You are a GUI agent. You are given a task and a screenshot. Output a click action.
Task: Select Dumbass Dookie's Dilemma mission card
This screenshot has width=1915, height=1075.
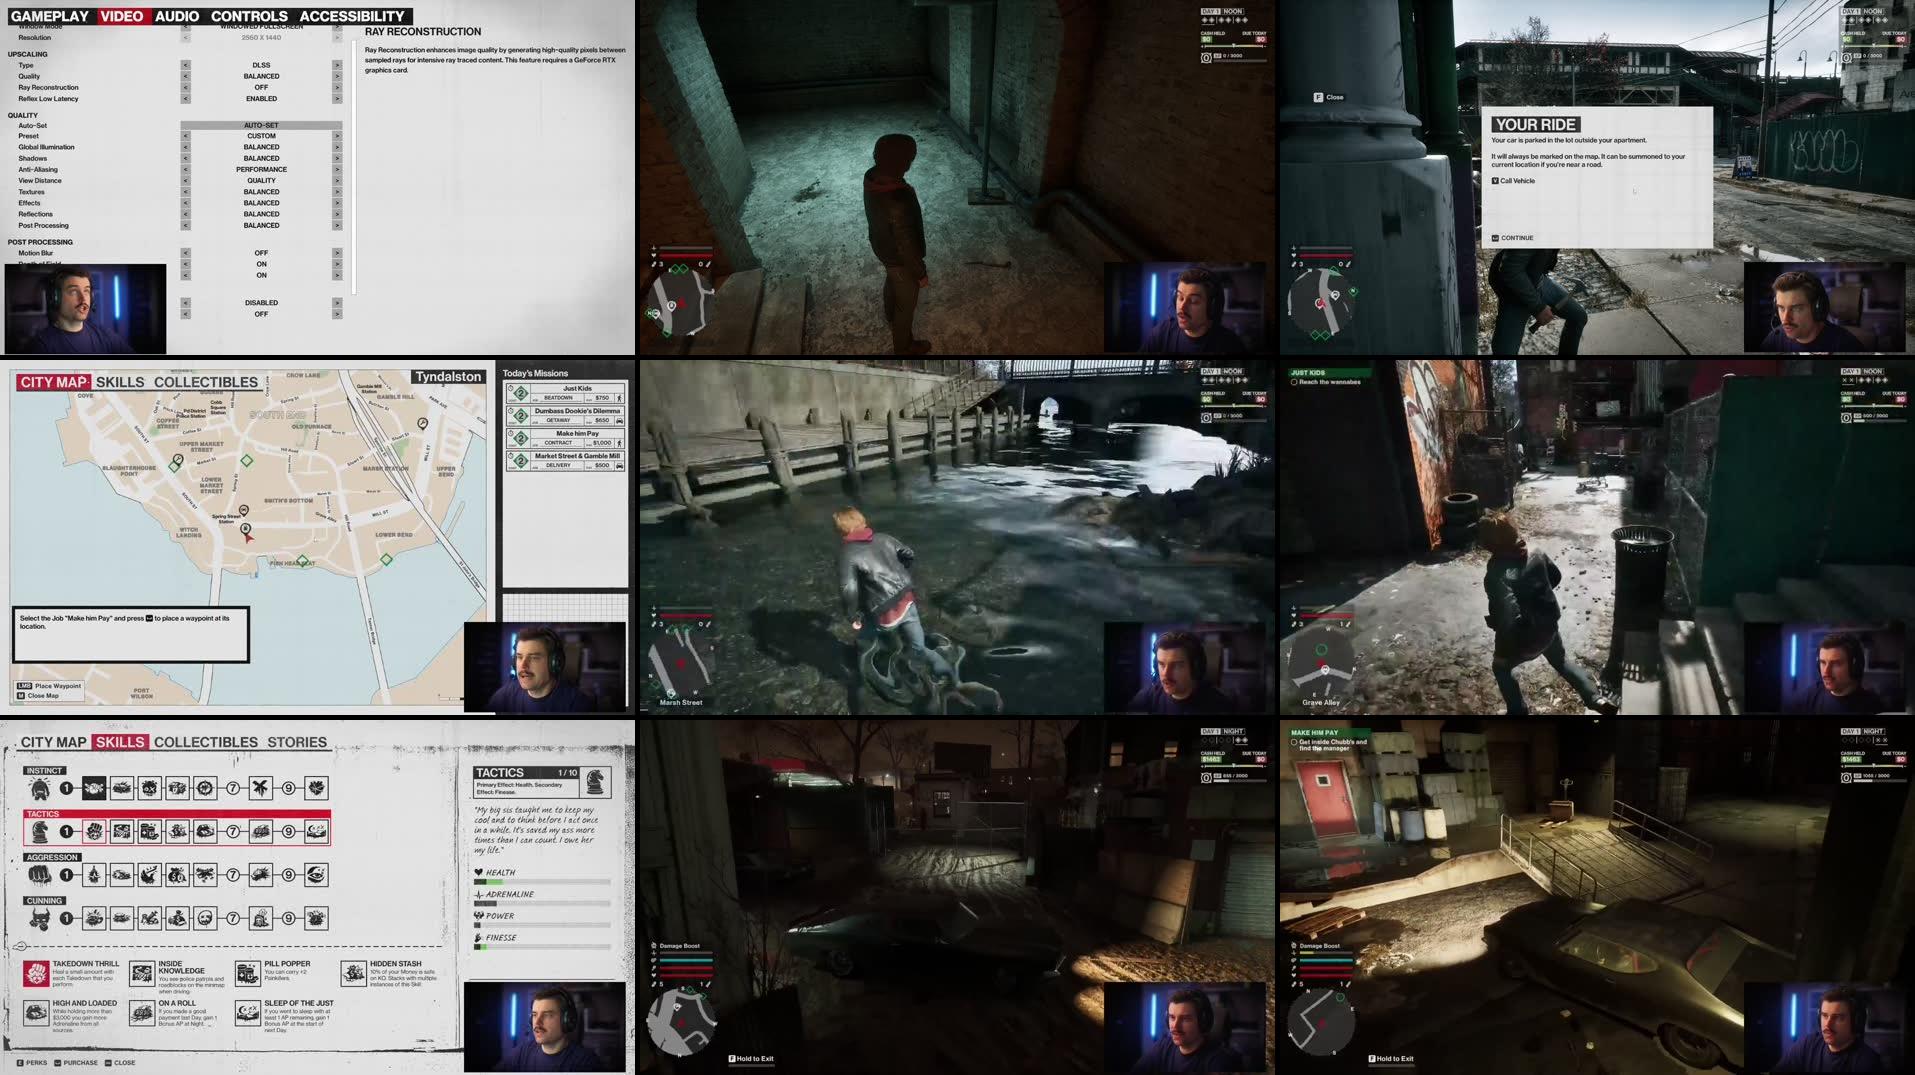pyautogui.click(x=566, y=415)
